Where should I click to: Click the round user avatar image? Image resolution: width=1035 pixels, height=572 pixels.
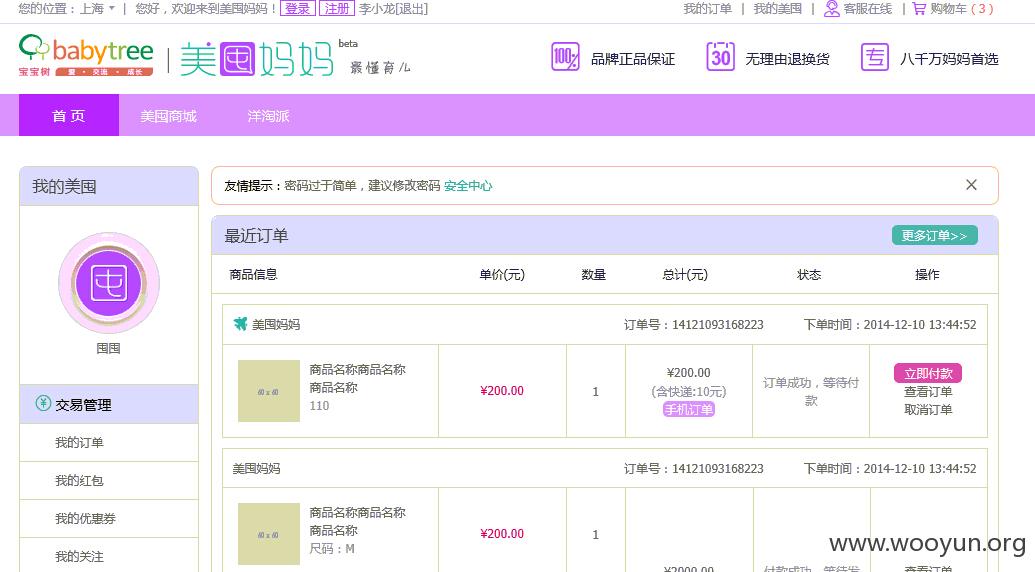tap(109, 283)
